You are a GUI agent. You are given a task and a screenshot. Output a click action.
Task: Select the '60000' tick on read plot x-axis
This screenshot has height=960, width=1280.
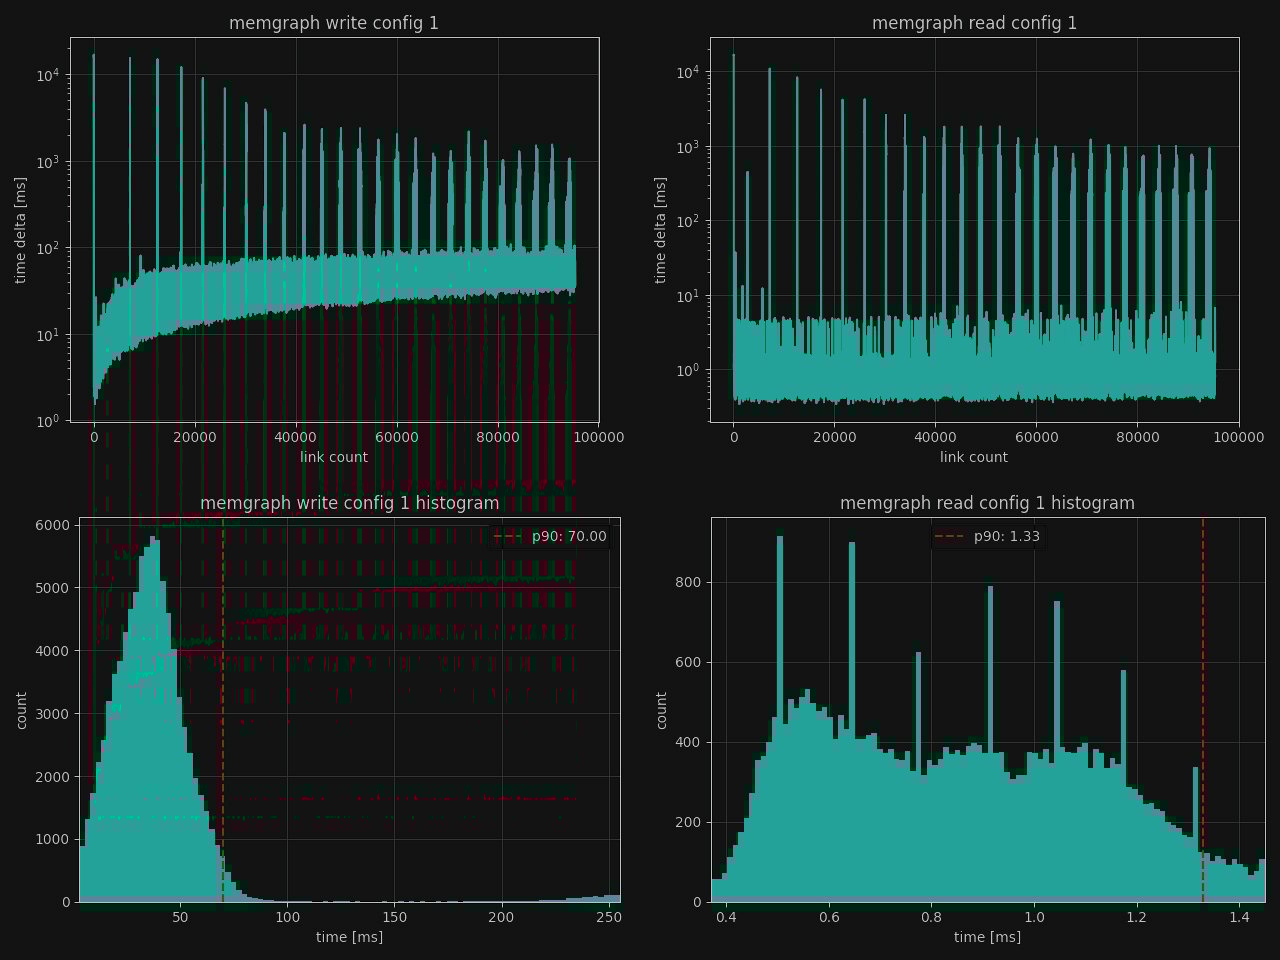click(x=1037, y=437)
